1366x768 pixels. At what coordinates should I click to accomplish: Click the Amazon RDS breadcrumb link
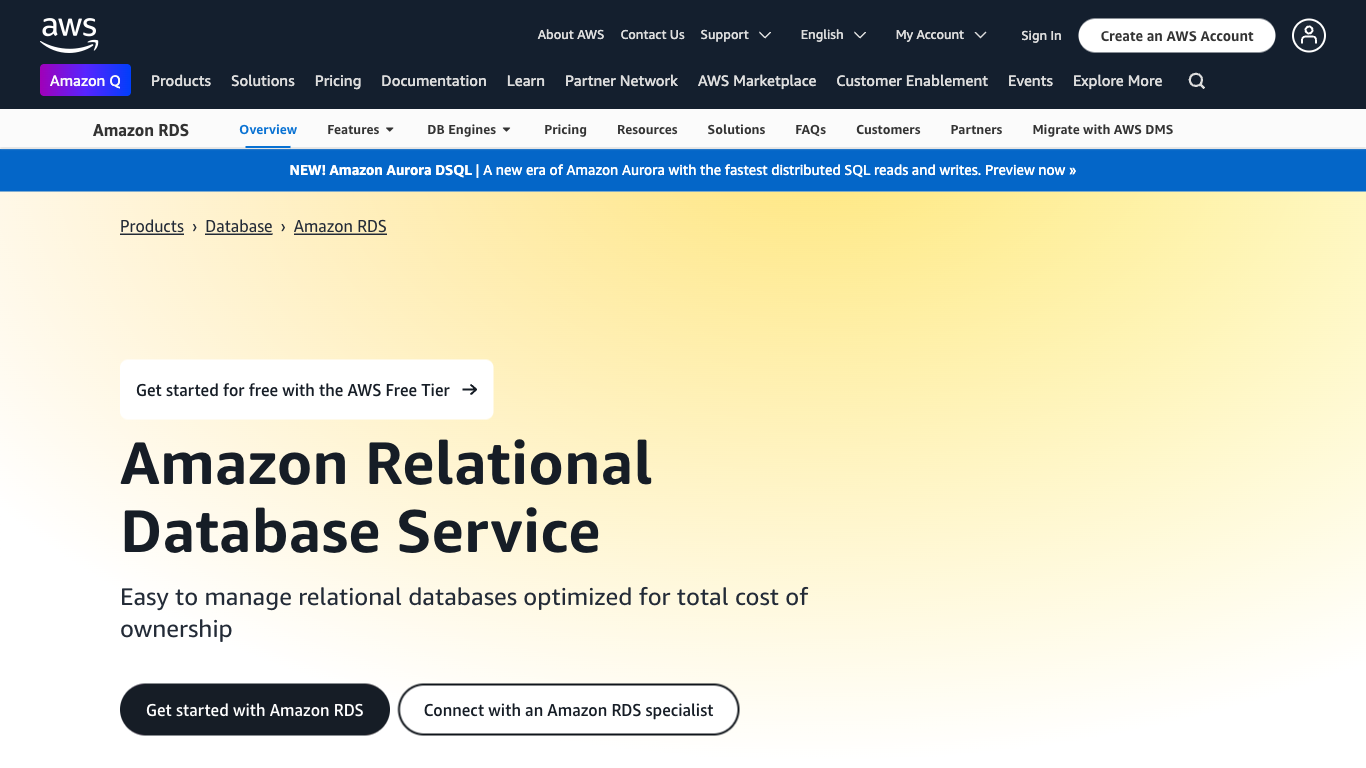pos(340,227)
